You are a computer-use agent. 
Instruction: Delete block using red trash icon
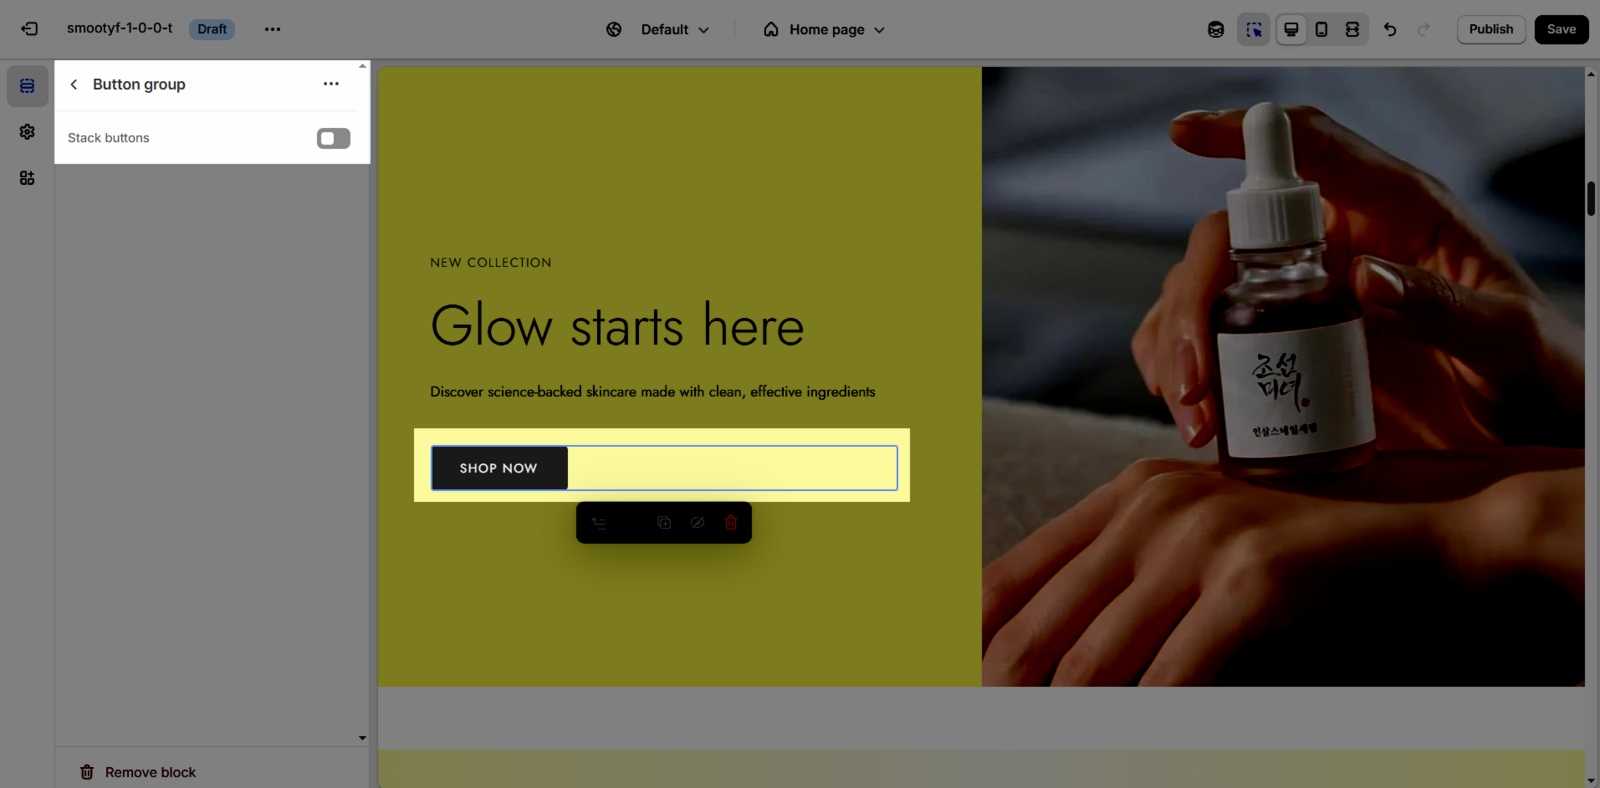coord(731,523)
